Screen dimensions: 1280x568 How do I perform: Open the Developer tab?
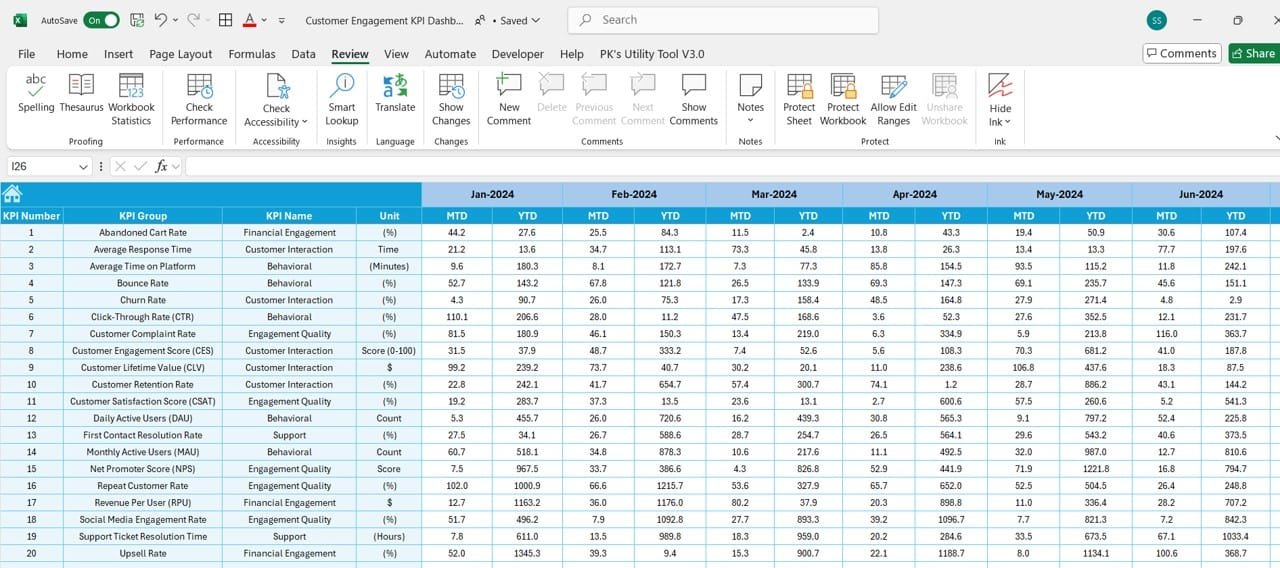(518, 54)
